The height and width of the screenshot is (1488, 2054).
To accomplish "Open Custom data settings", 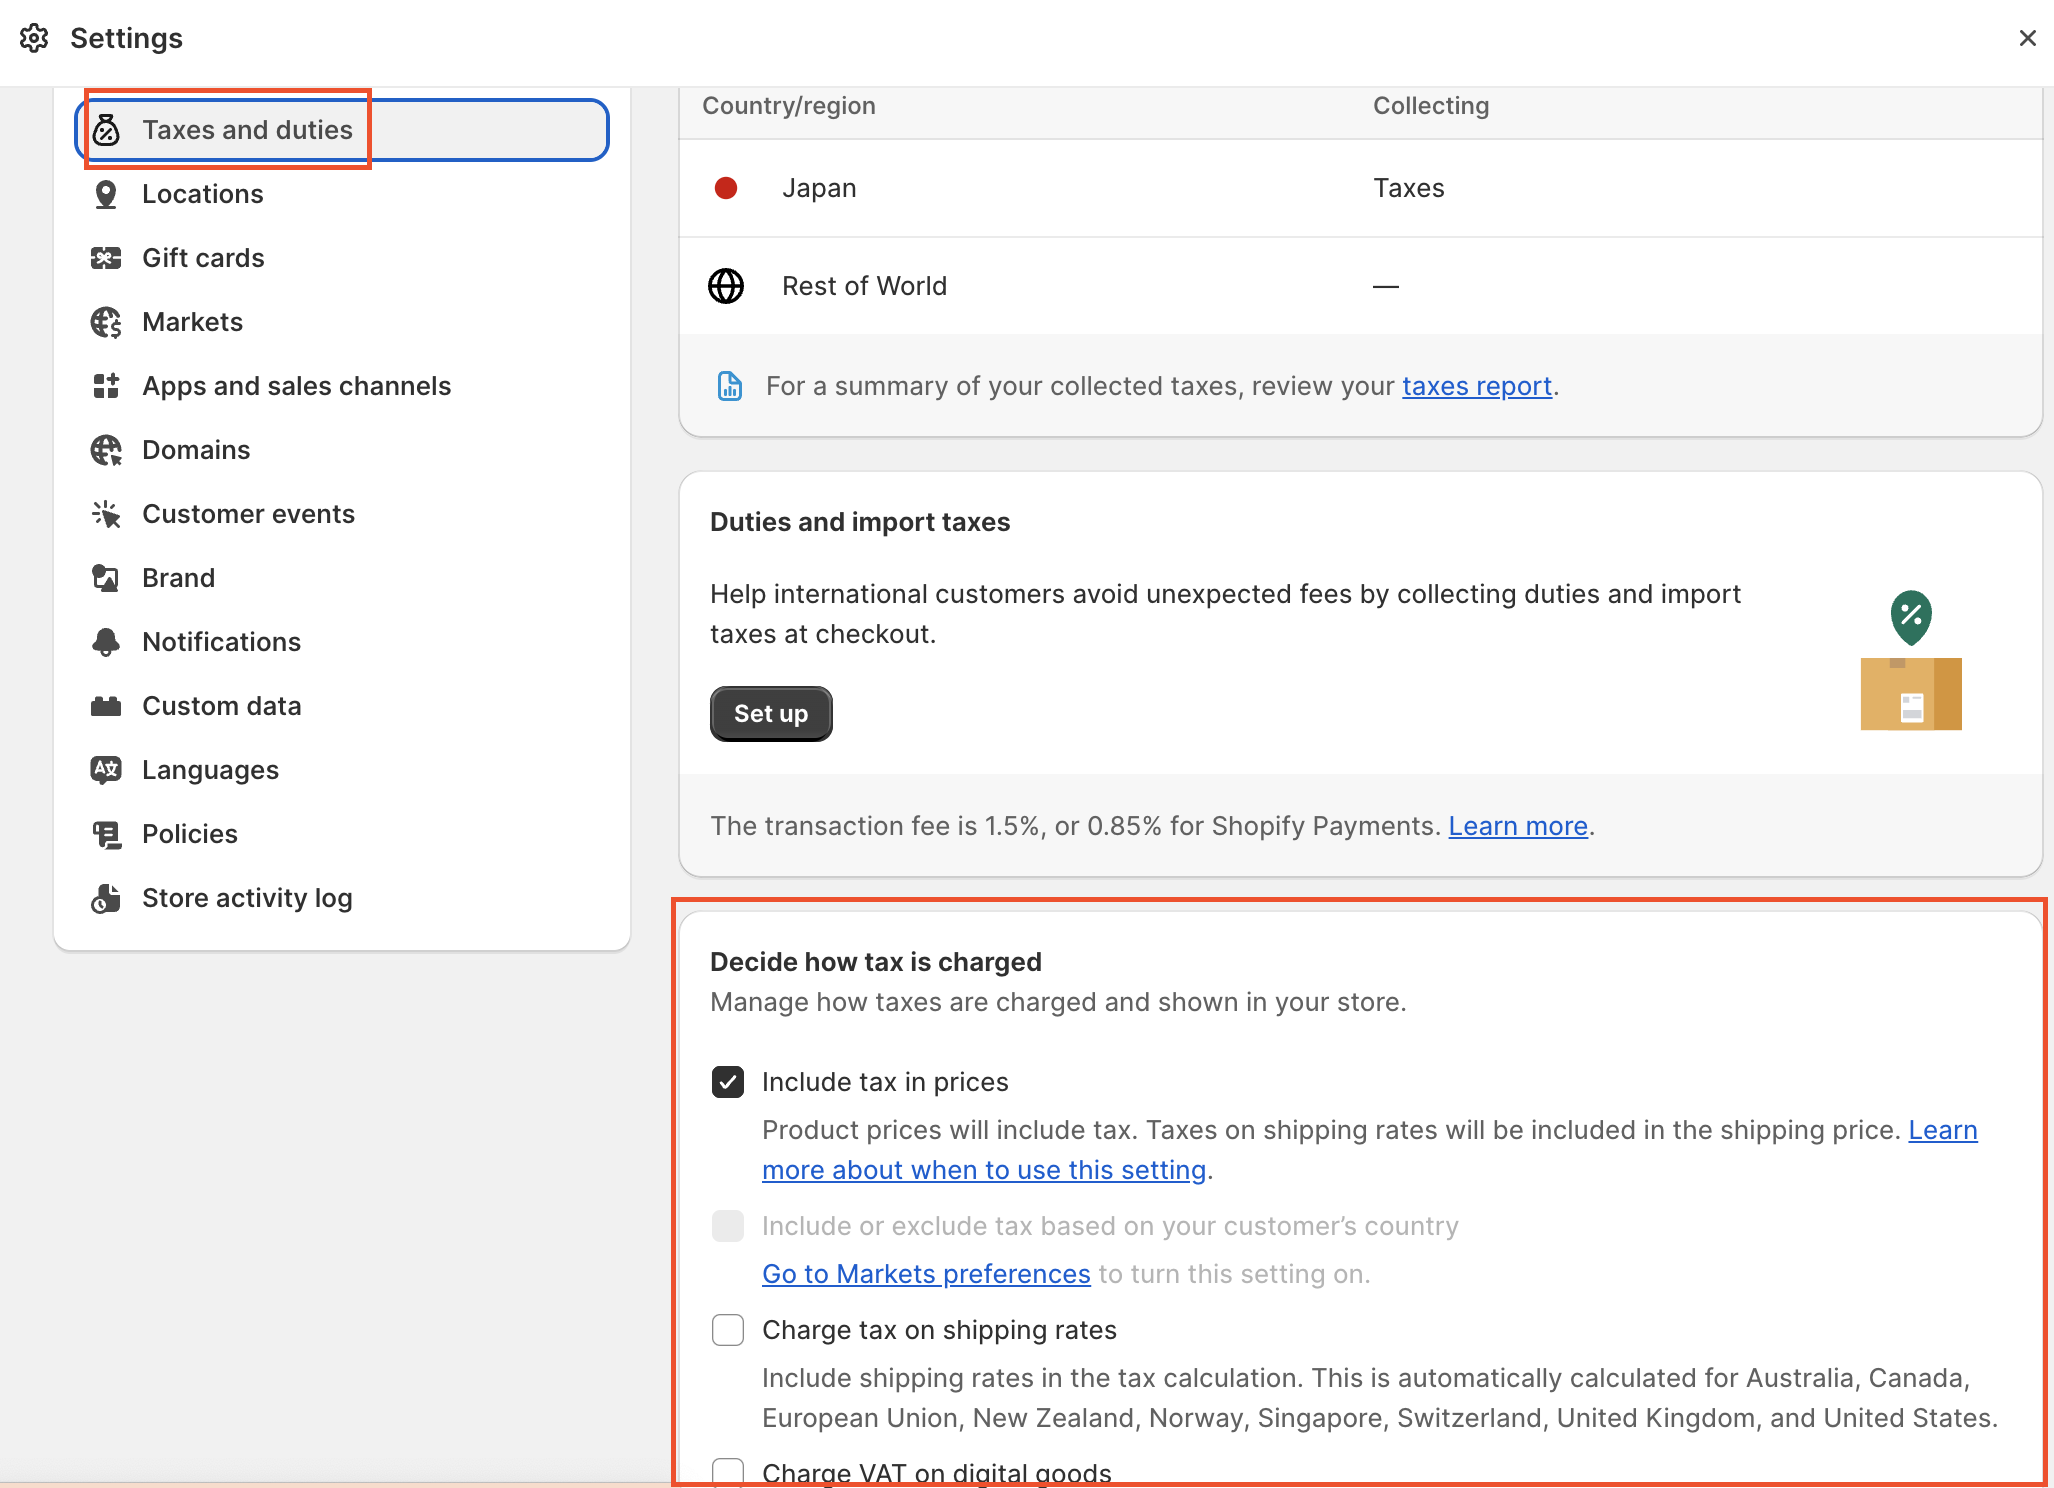I will tap(221, 706).
